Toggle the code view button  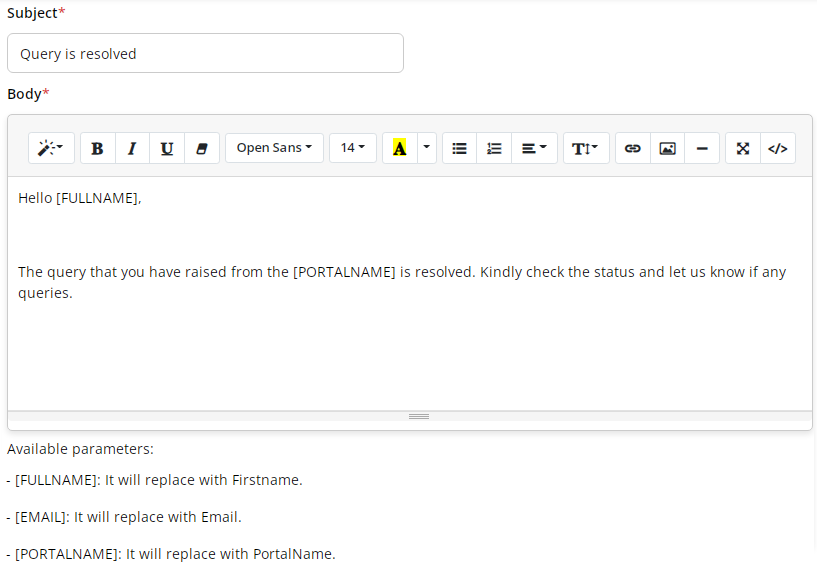pos(778,148)
